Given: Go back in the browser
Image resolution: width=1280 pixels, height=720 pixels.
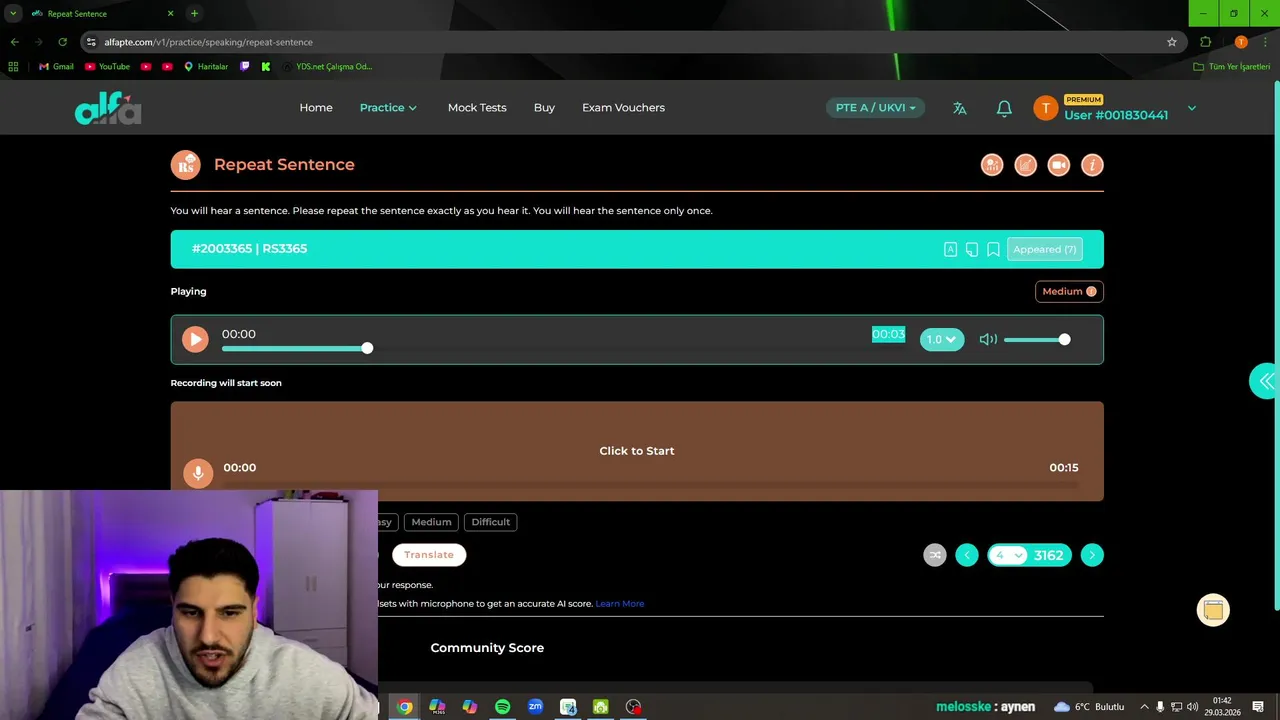Looking at the screenshot, I should point(14,42).
